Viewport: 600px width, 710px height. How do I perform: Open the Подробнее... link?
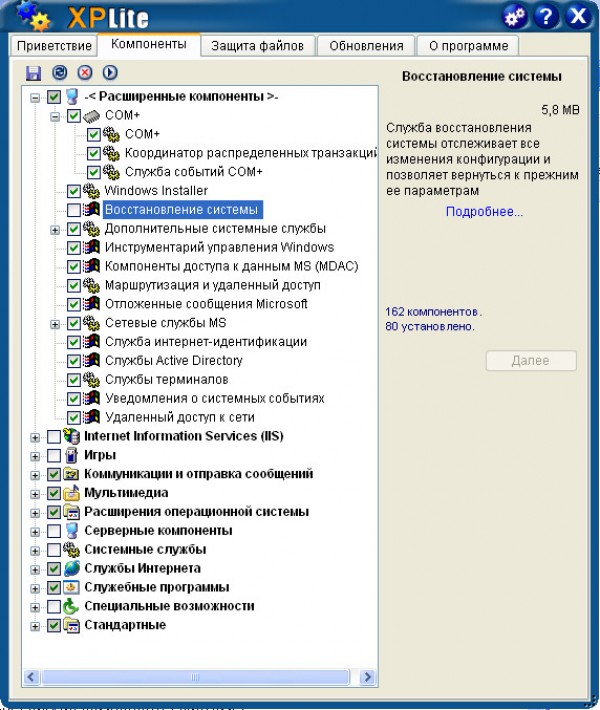coord(484,211)
